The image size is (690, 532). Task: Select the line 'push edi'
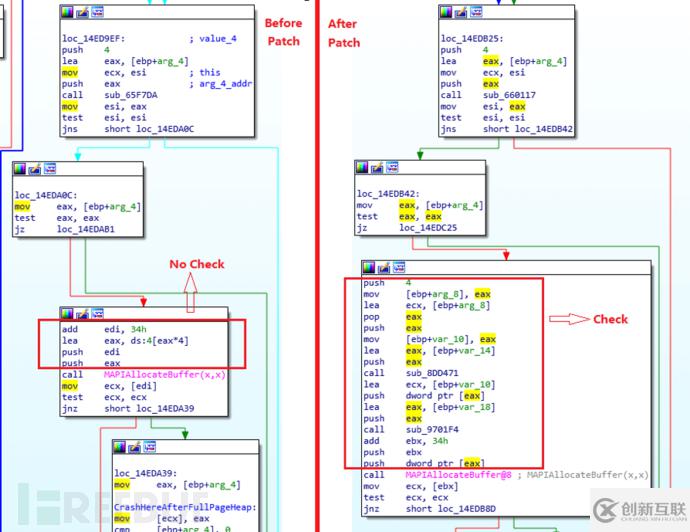click(91, 352)
